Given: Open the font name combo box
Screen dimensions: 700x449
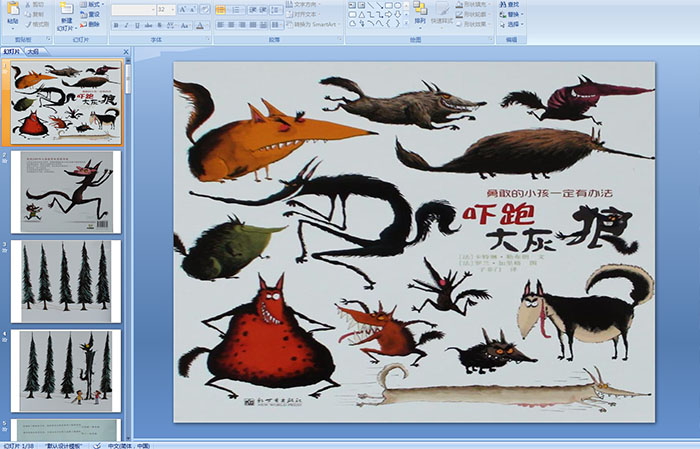Looking at the screenshot, I should pos(133,10).
